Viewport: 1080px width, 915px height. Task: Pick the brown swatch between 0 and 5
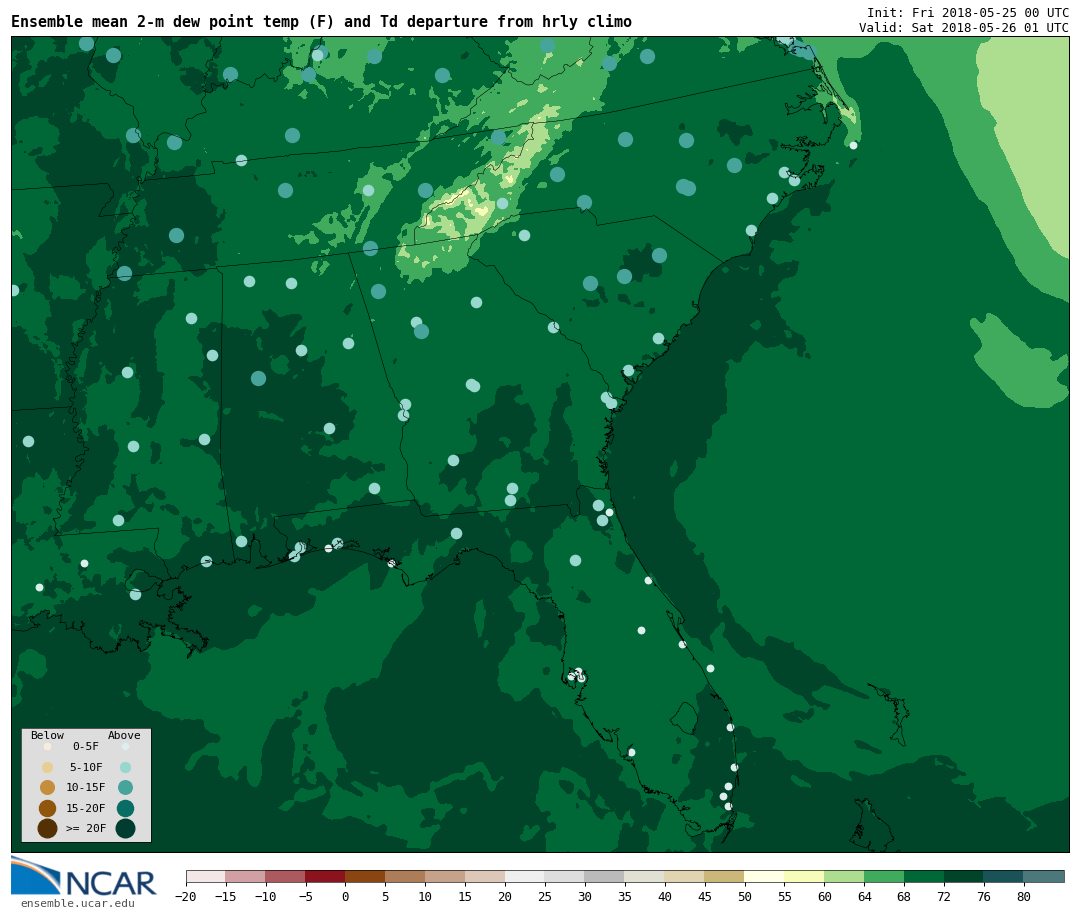tap(365, 876)
